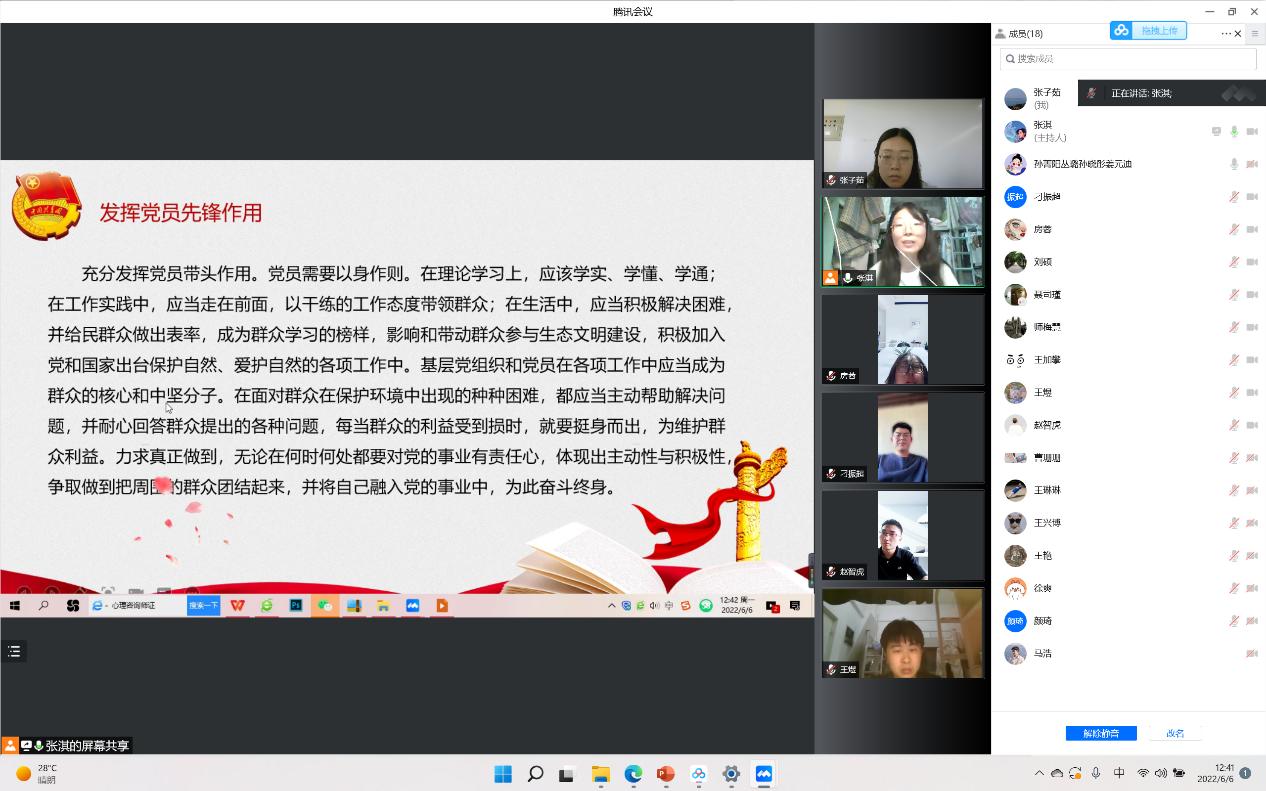
Task: Toggle muted microphone icon for 刘硕
Action: click(x=1234, y=262)
